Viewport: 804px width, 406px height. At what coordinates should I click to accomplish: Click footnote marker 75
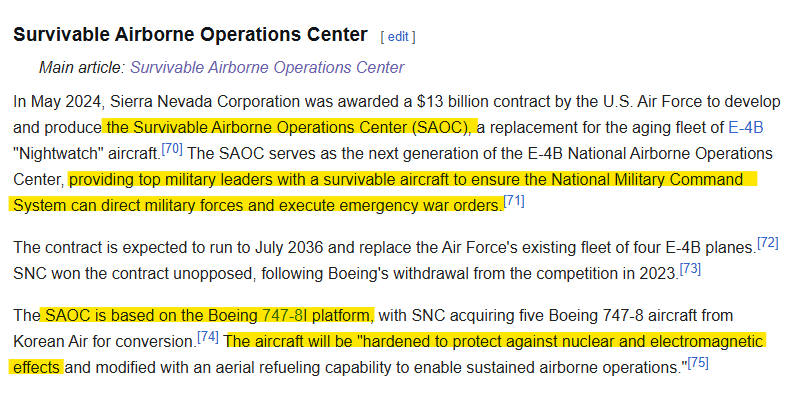698,363
